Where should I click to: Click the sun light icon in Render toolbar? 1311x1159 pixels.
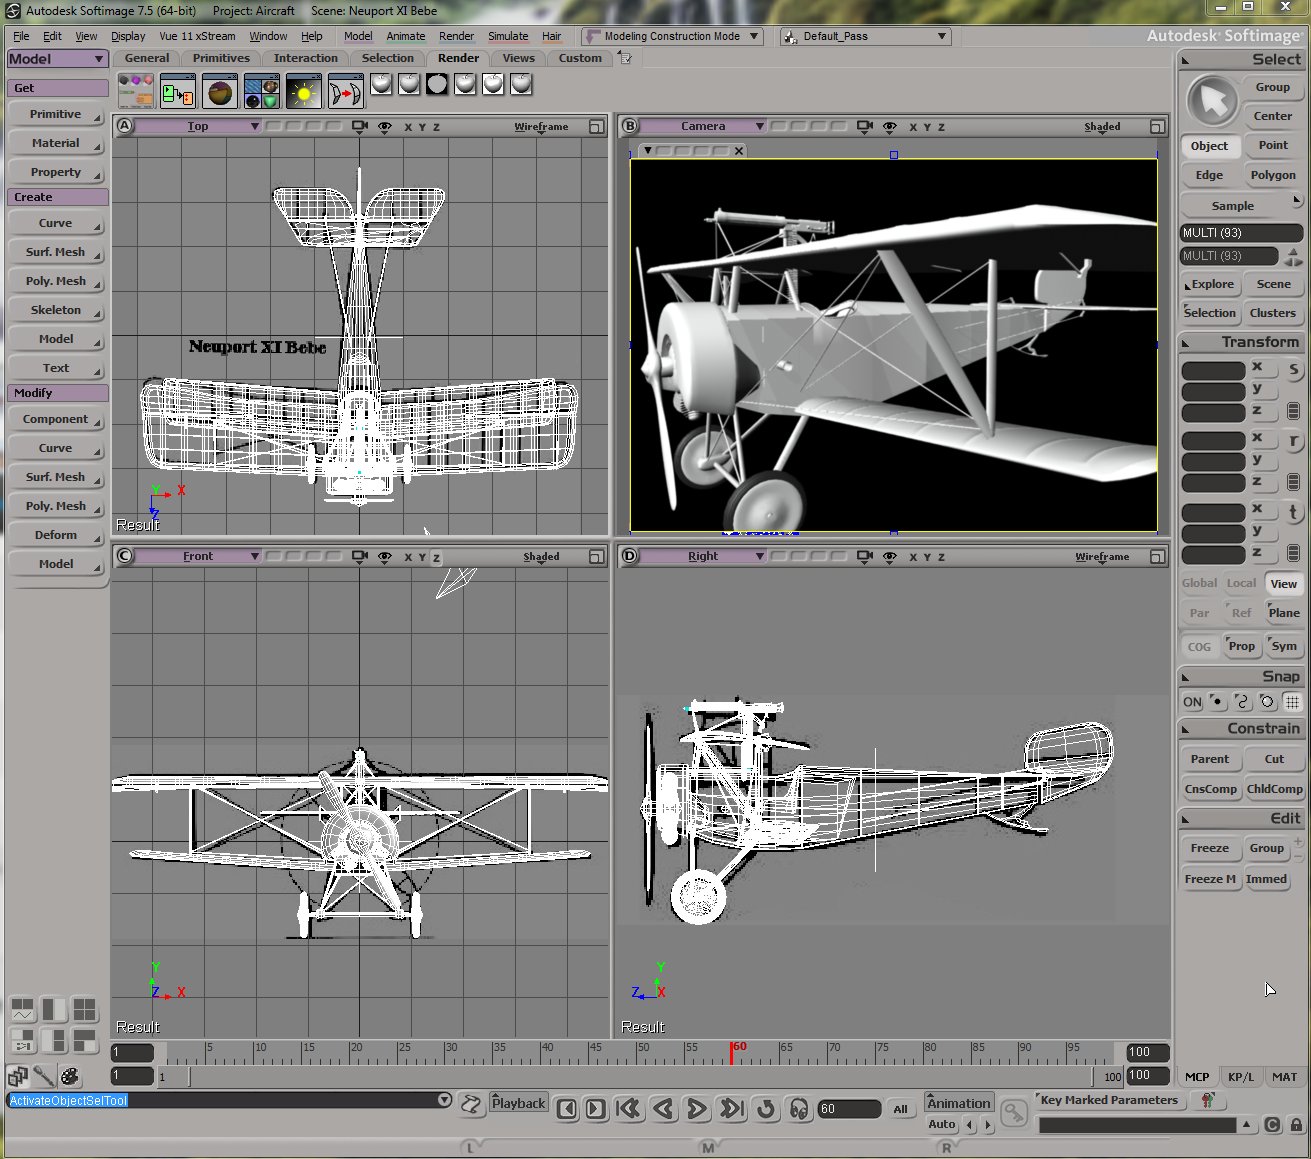(302, 93)
